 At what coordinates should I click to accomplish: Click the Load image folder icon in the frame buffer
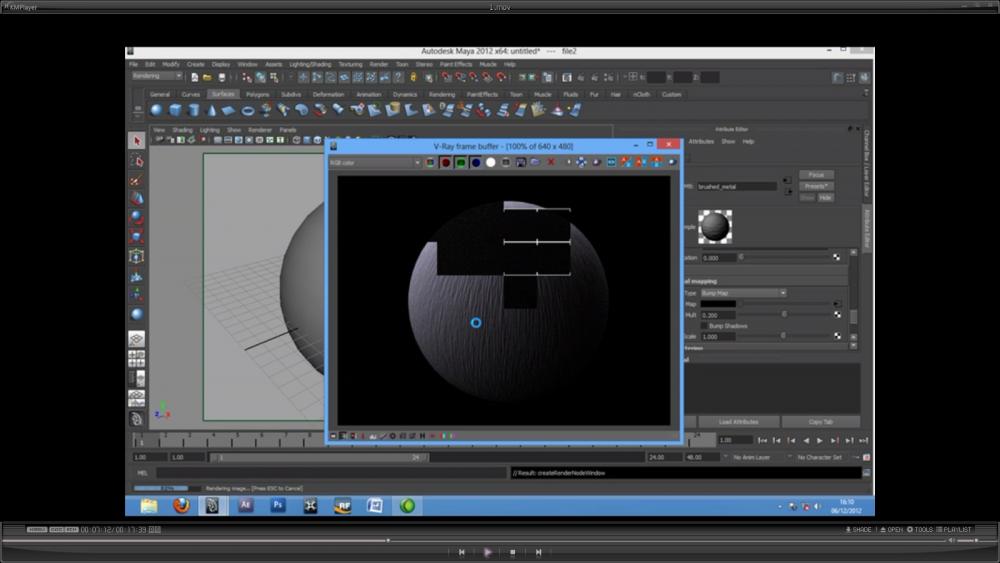tap(535, 163)
